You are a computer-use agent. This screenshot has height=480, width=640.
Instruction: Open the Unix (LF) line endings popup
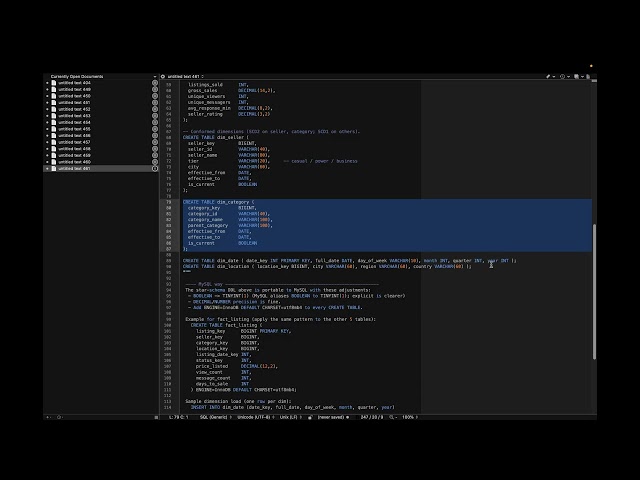(291, 417)
